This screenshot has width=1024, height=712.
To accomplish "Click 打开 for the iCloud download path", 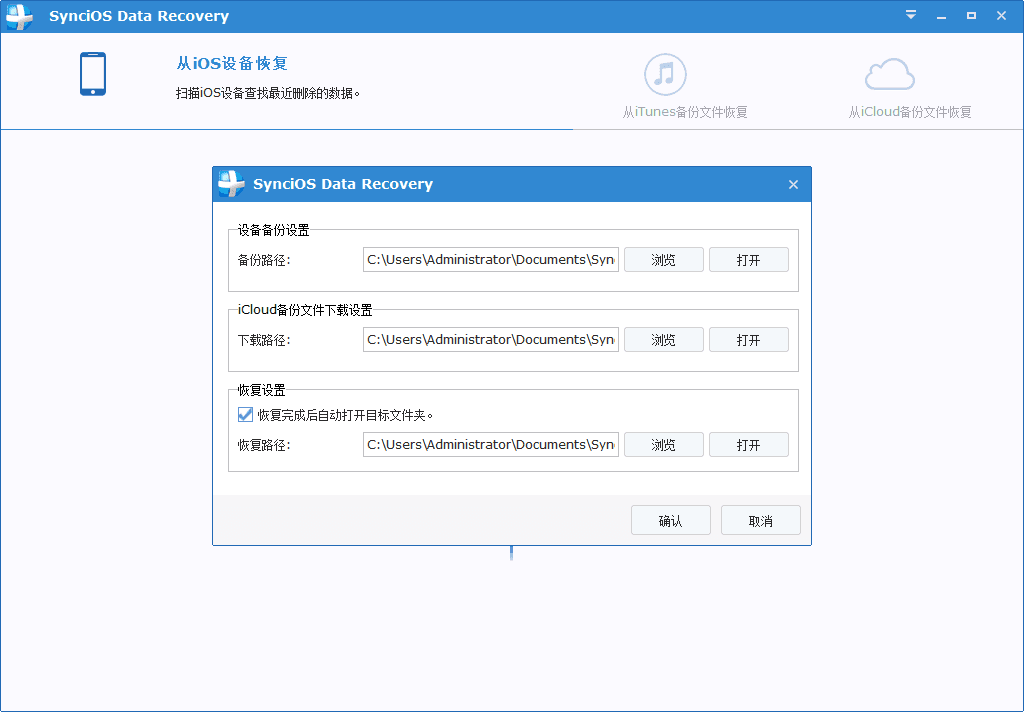I will pyautogui.click(x=748, y=340).
